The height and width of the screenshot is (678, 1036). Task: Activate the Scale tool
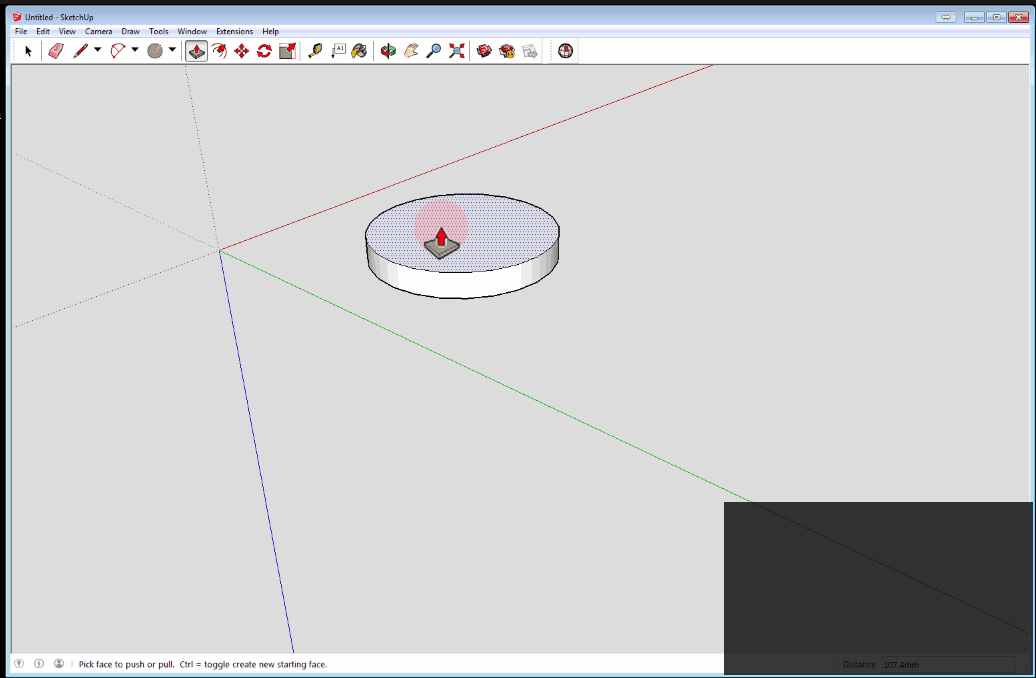pyautogui.click(x=287, y=51)
